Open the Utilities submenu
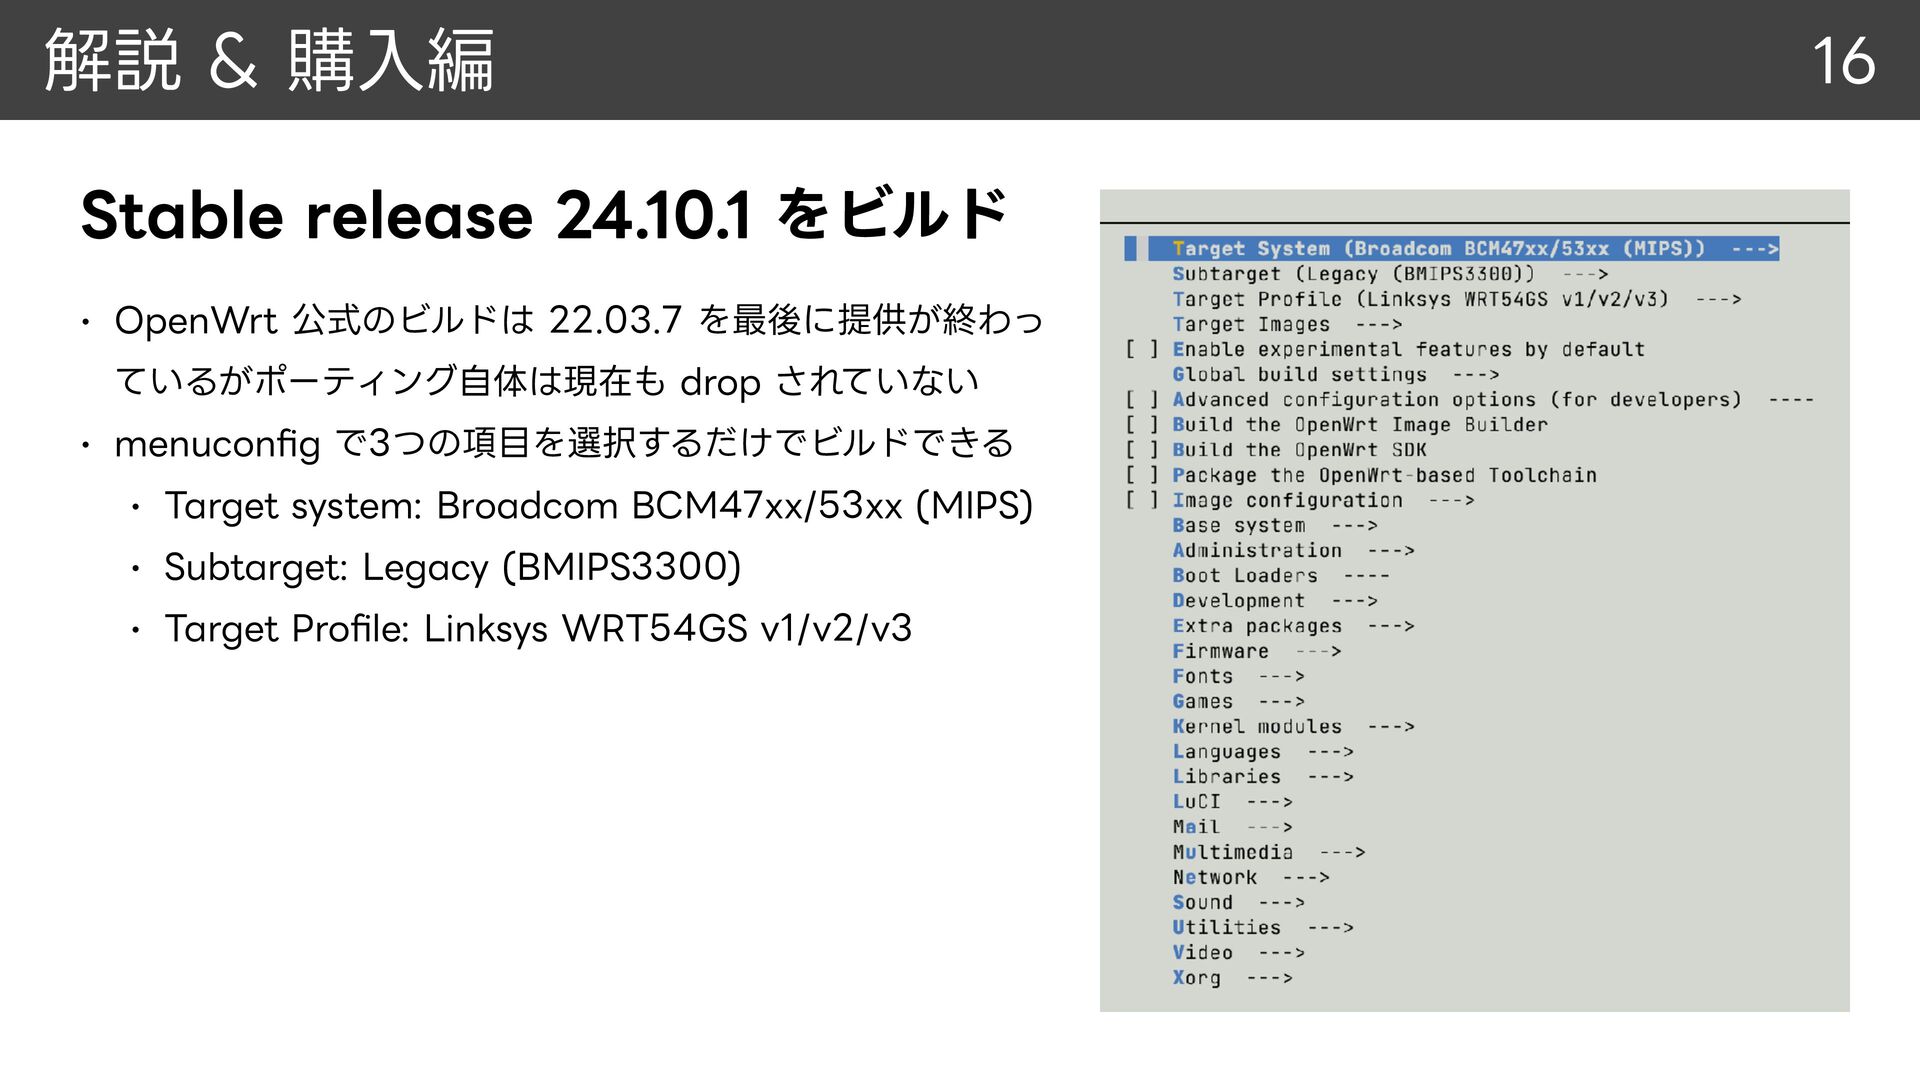The image size is (1920, 1080). pyautogui.click(x=1263, y=927)
